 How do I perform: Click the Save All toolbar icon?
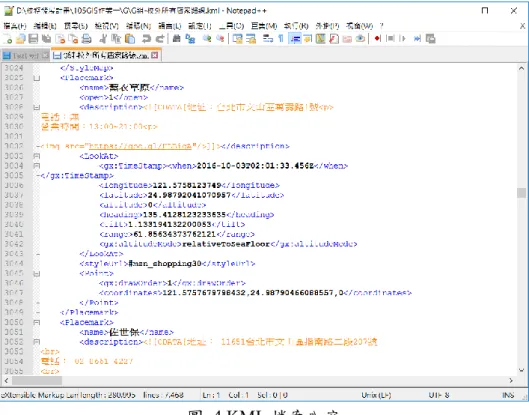point(47,39)
